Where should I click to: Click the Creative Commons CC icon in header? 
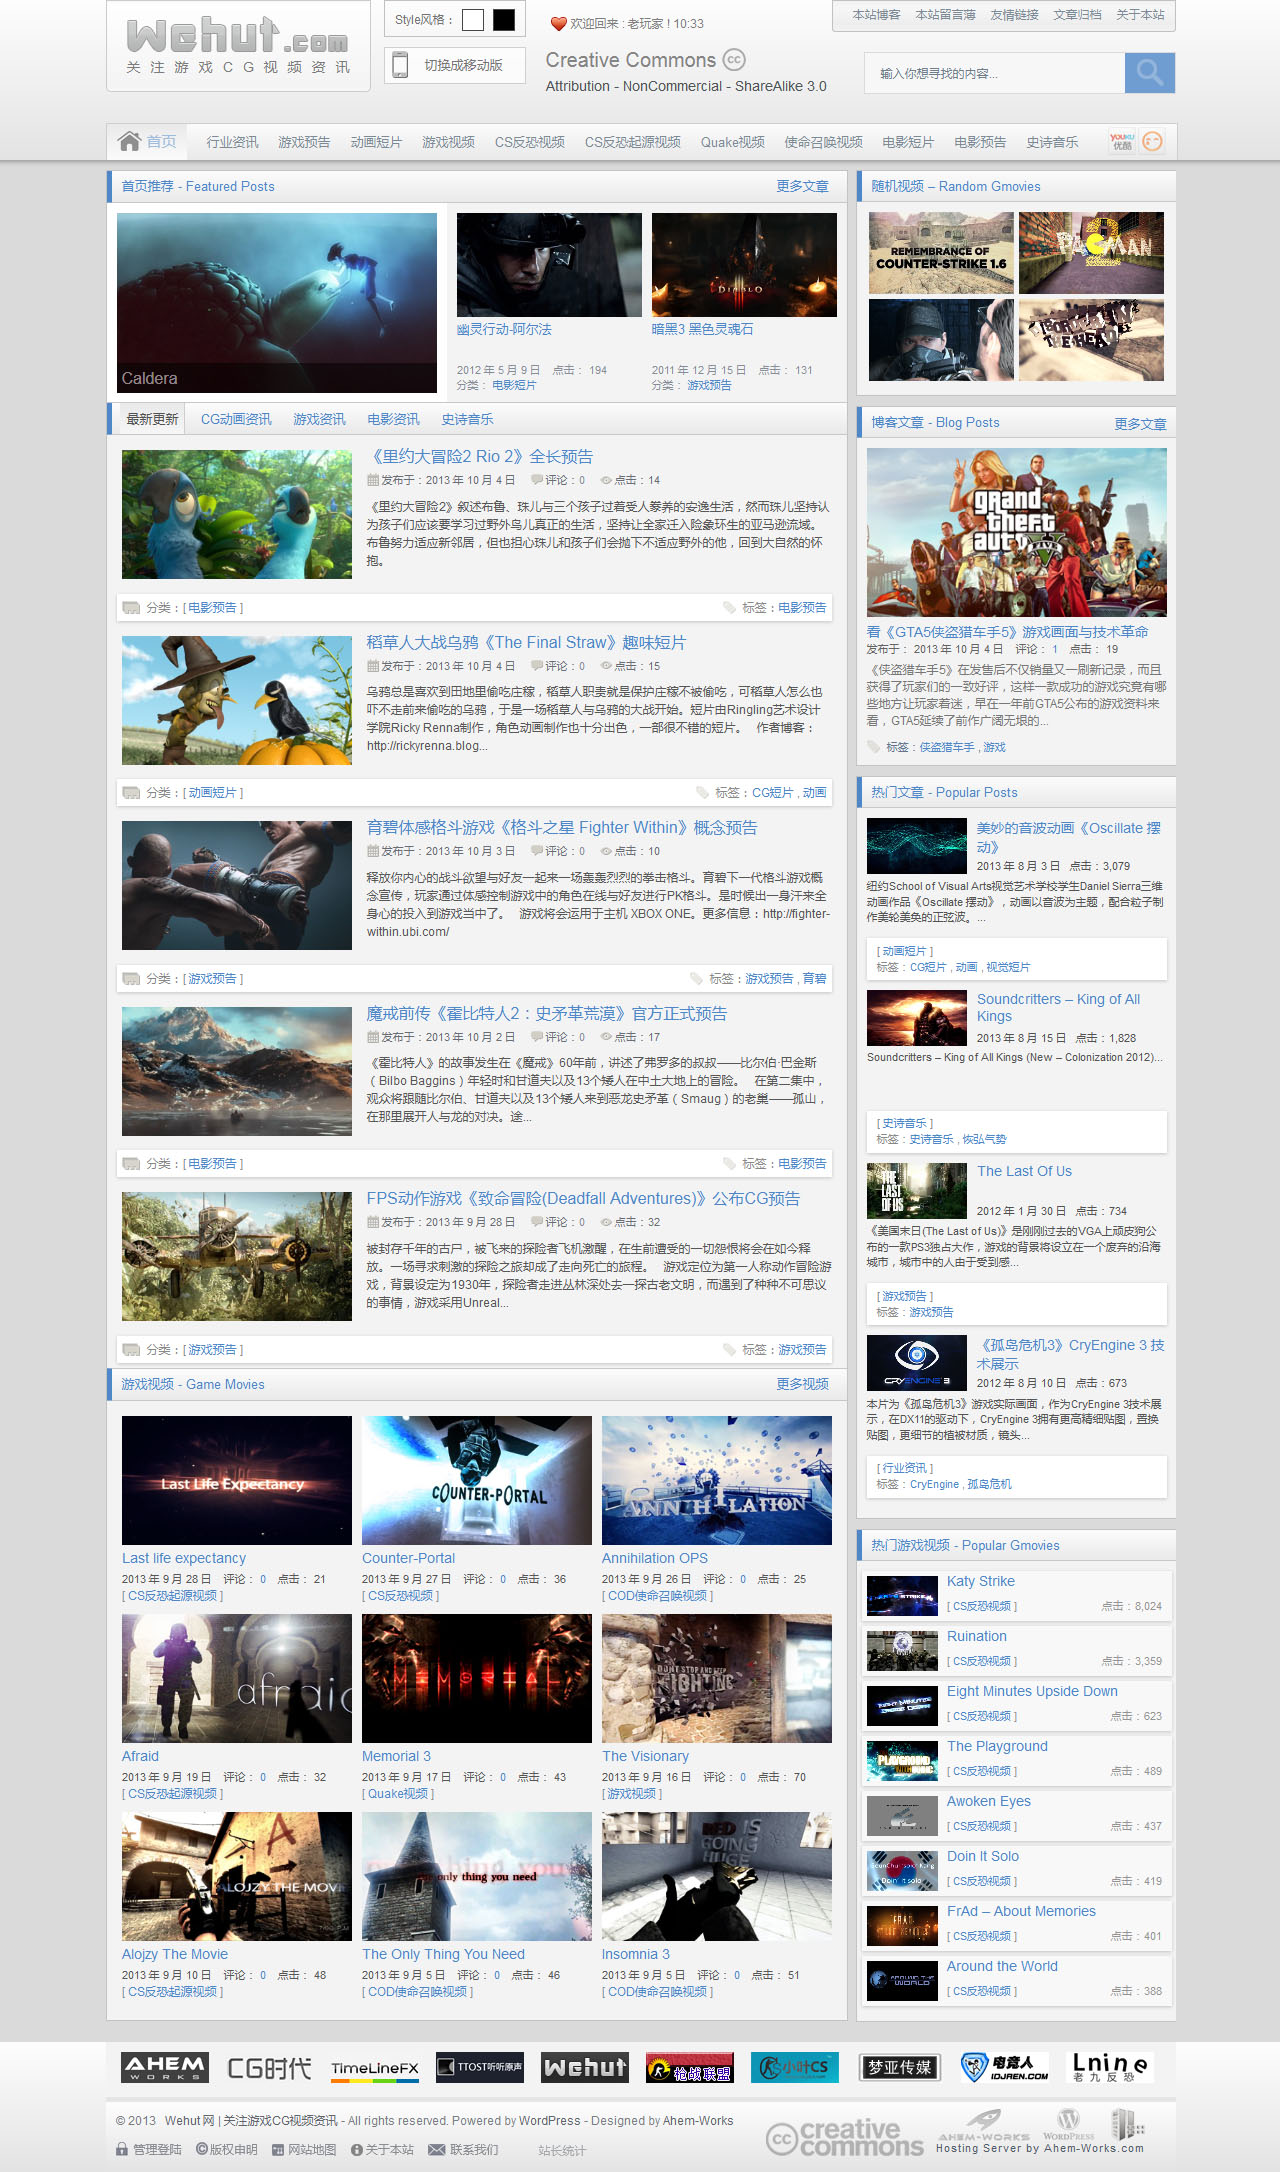click(x=734, y=60)
